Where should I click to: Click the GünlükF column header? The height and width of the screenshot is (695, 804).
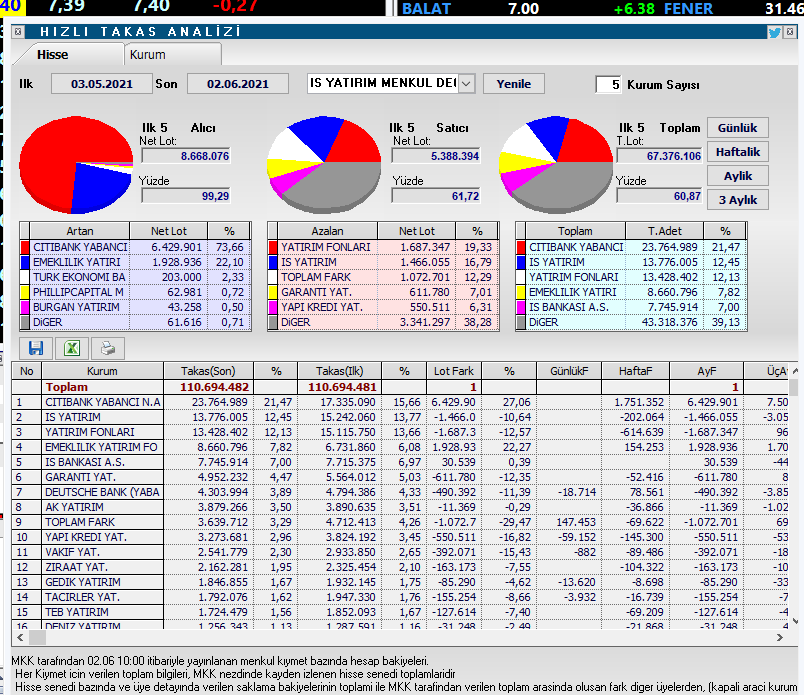(x=569, y=371)
